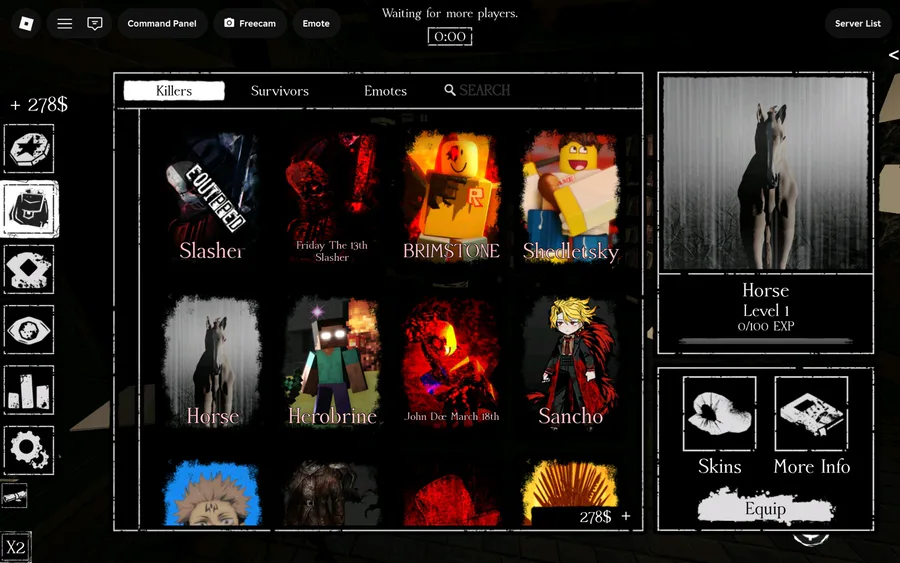Open the More Info book icon
This screenshot has width=900, height=563.
tap(811, 413)
